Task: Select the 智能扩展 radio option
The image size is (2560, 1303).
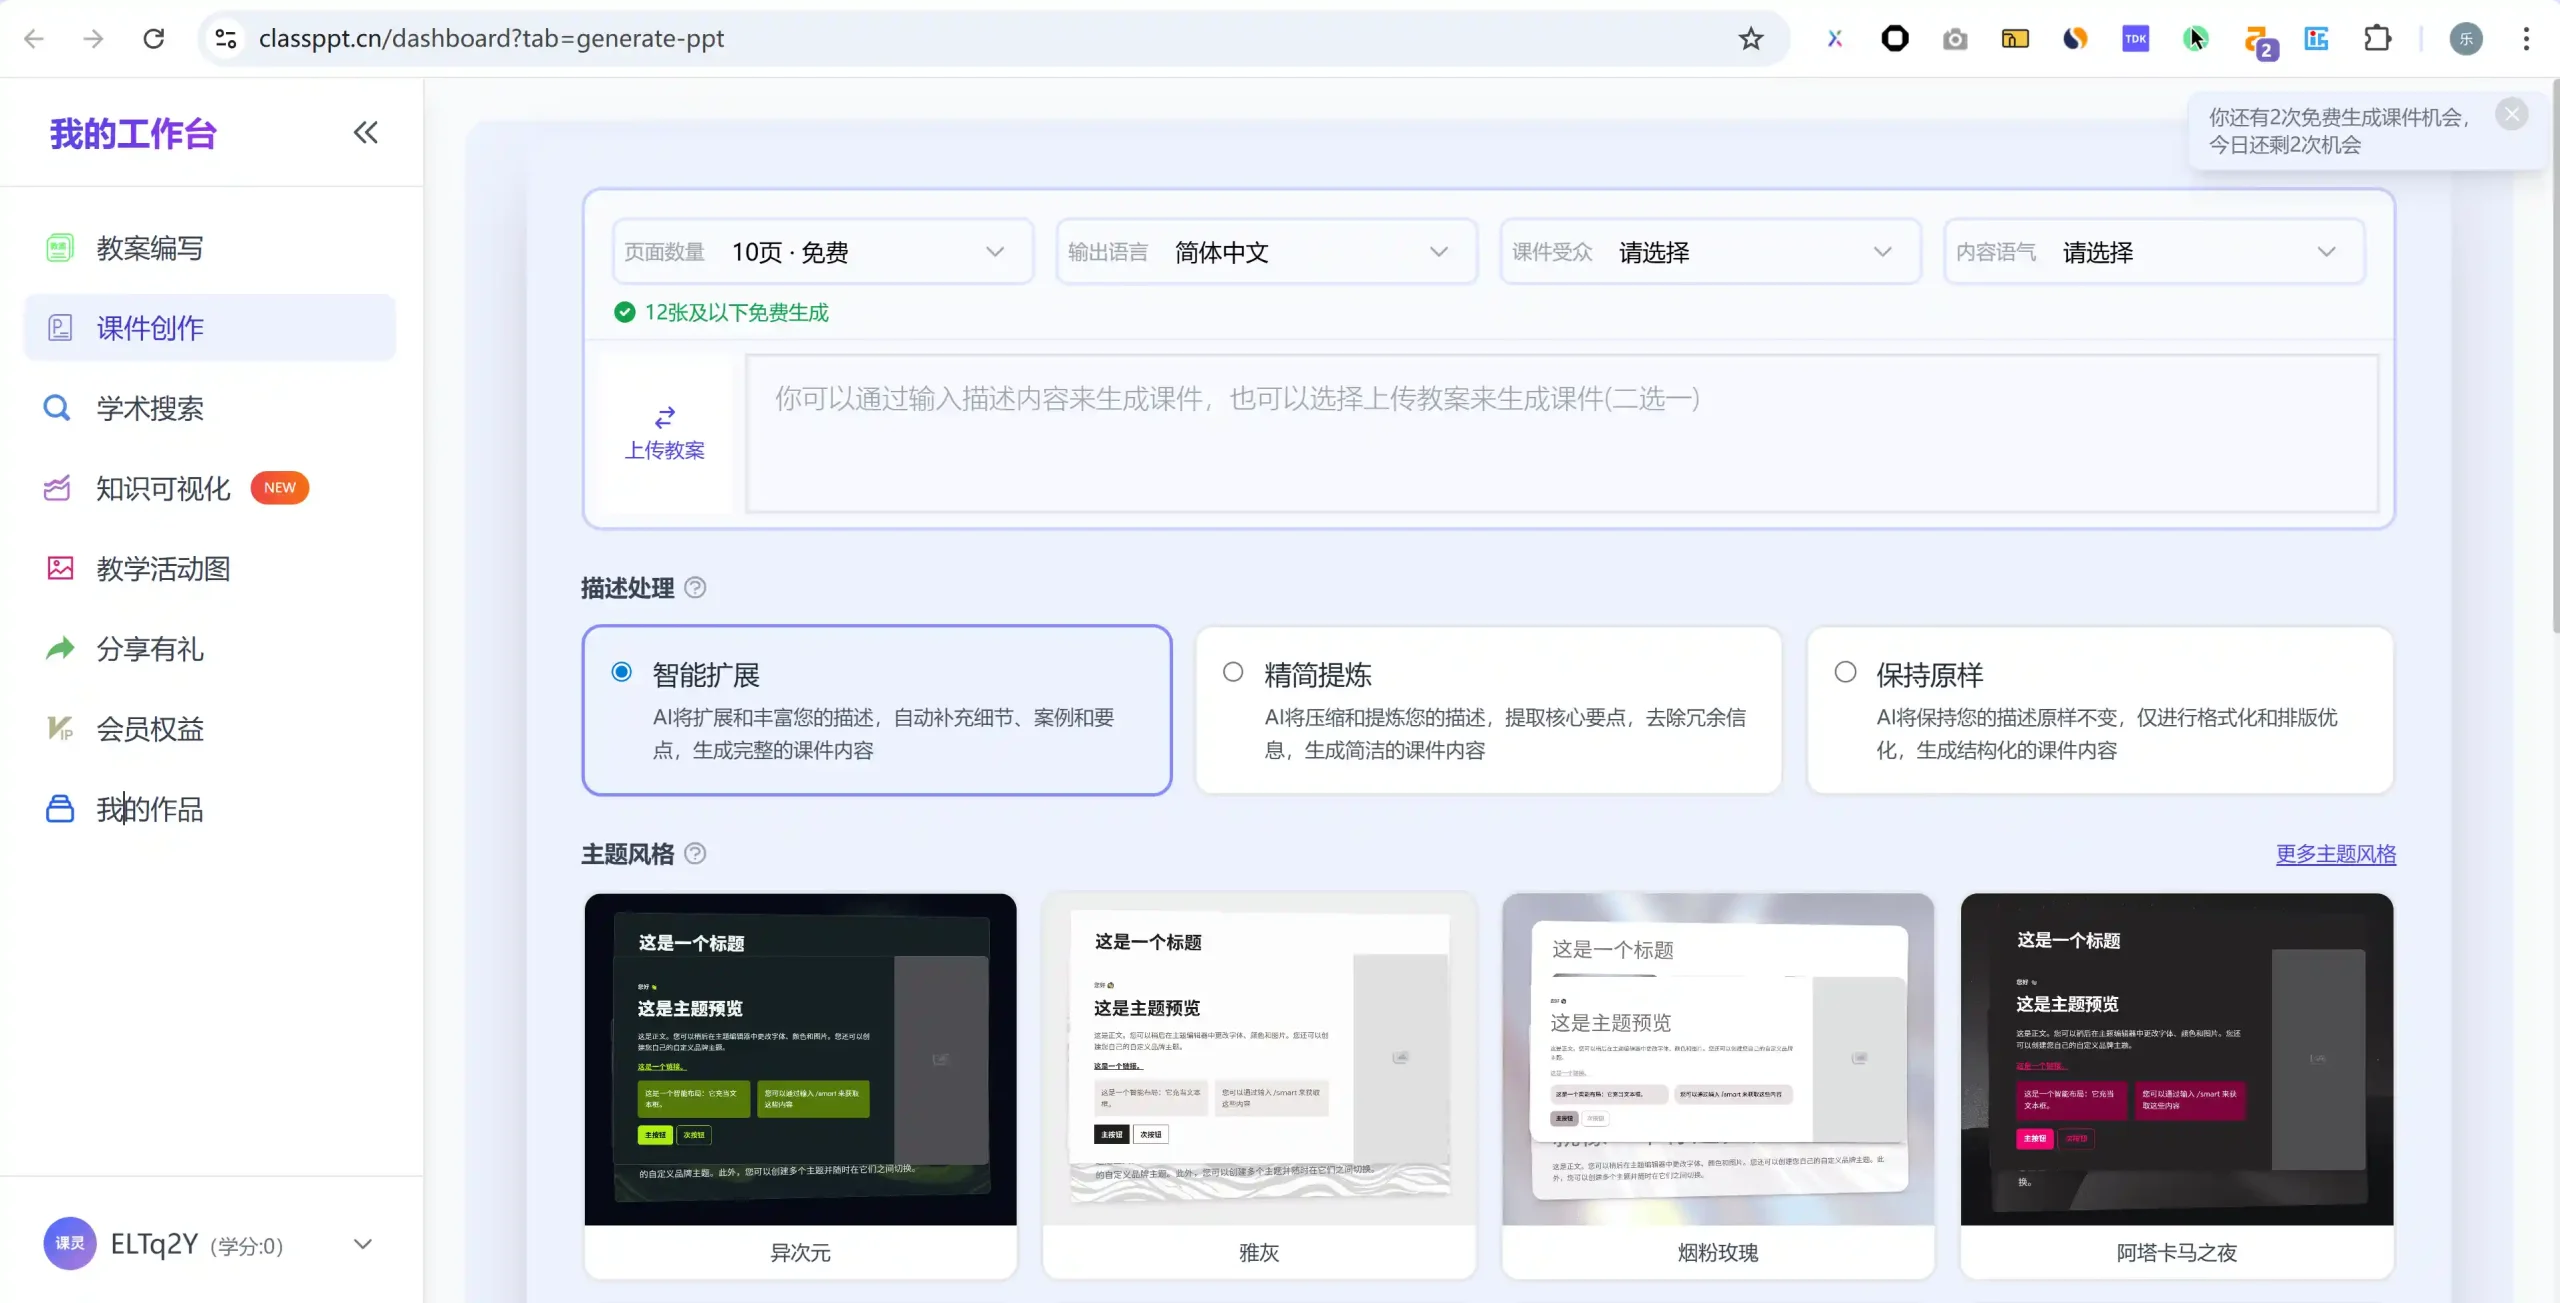Action: click(x=622, y=672)
